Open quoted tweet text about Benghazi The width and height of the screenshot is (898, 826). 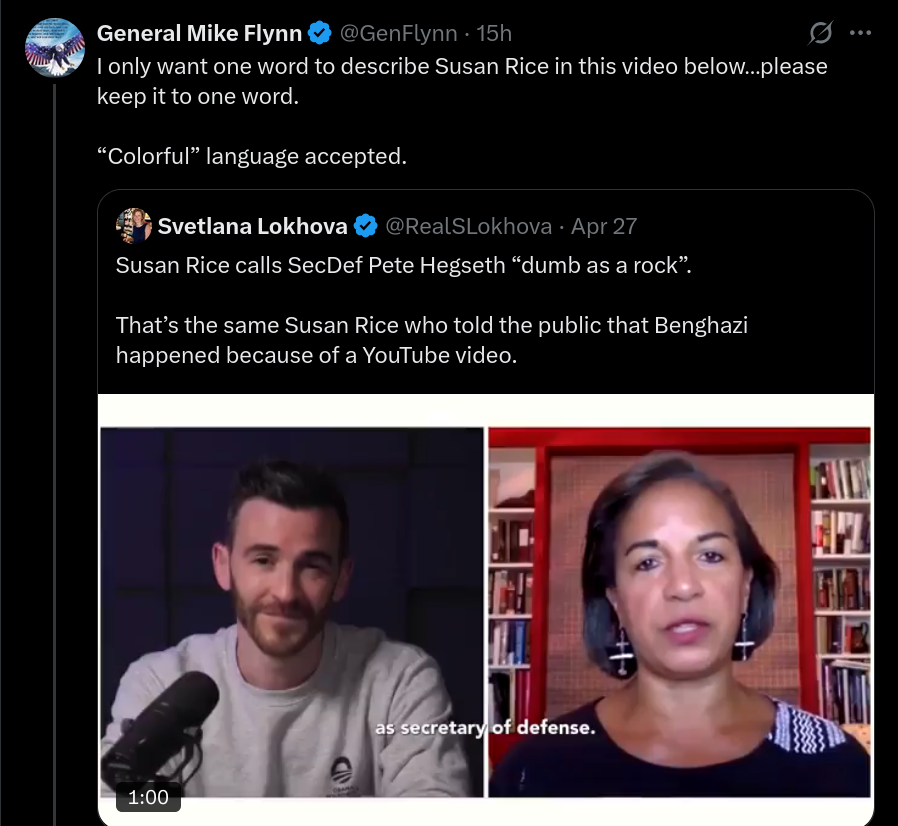point(432,340)
